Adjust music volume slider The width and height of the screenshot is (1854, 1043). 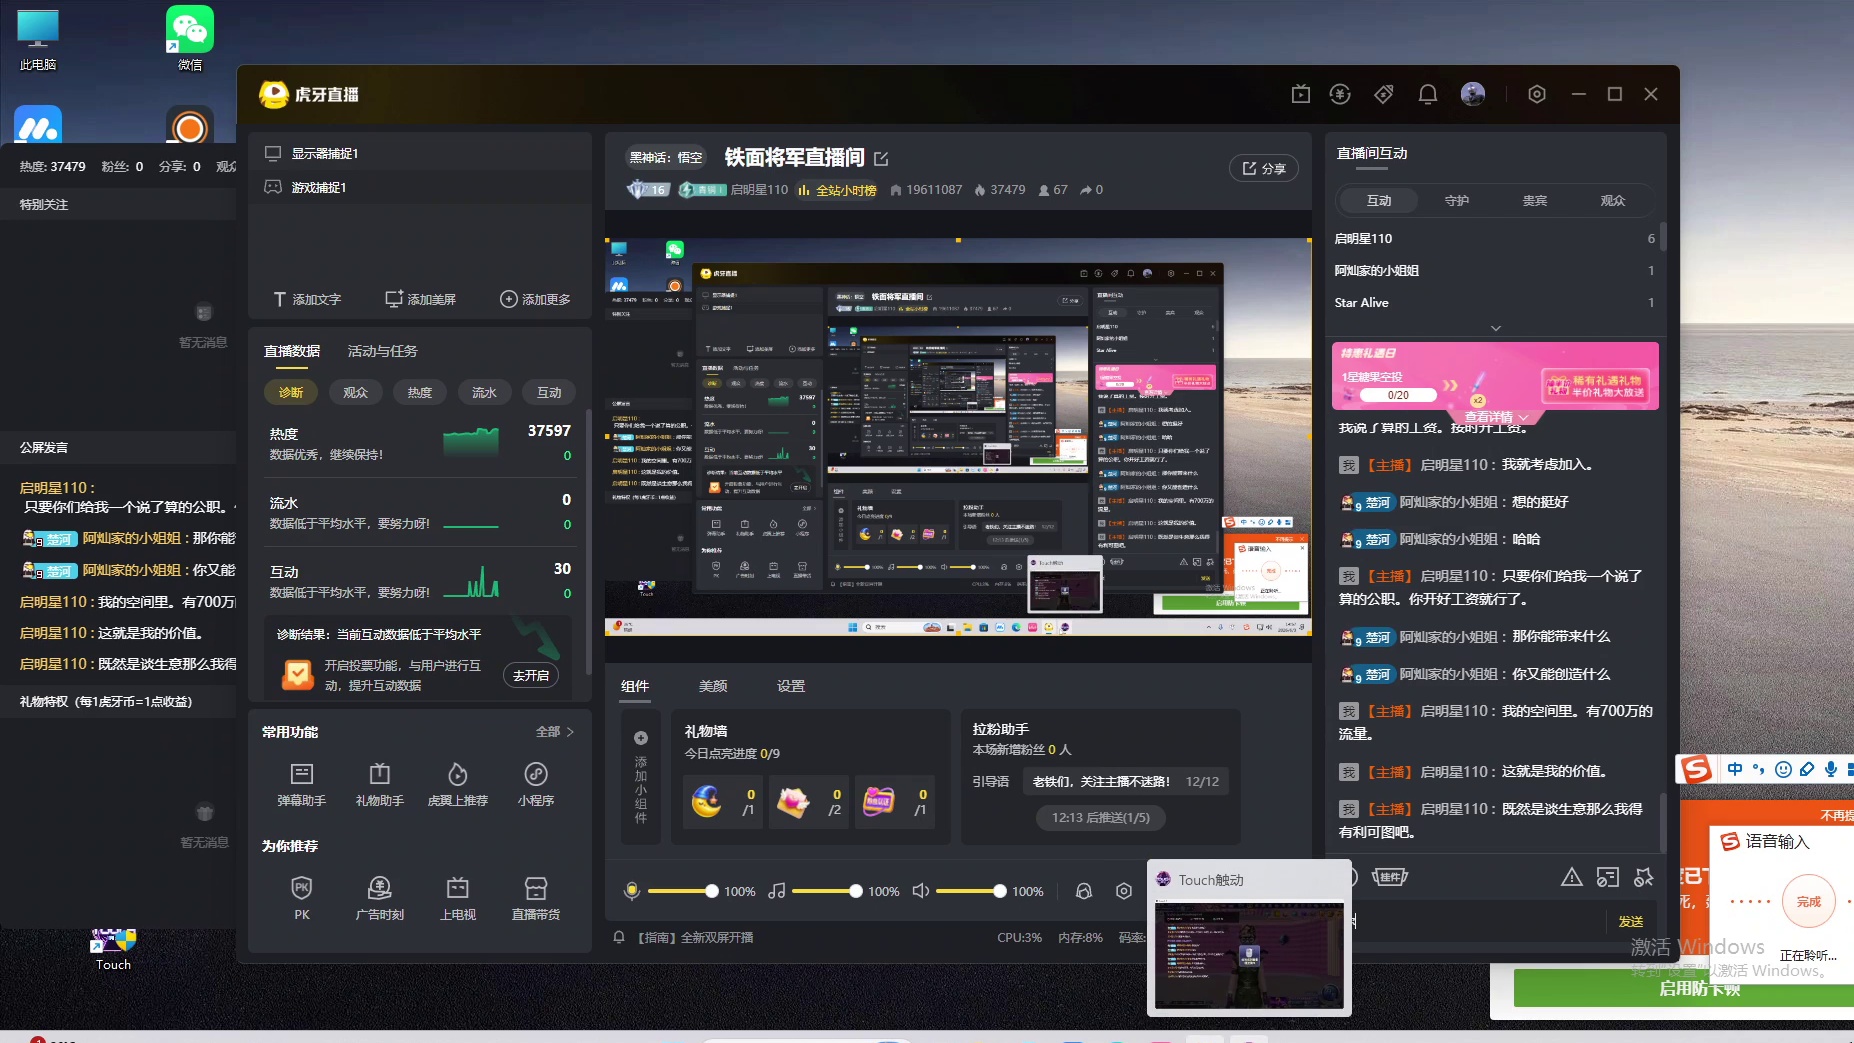[825, 891]
